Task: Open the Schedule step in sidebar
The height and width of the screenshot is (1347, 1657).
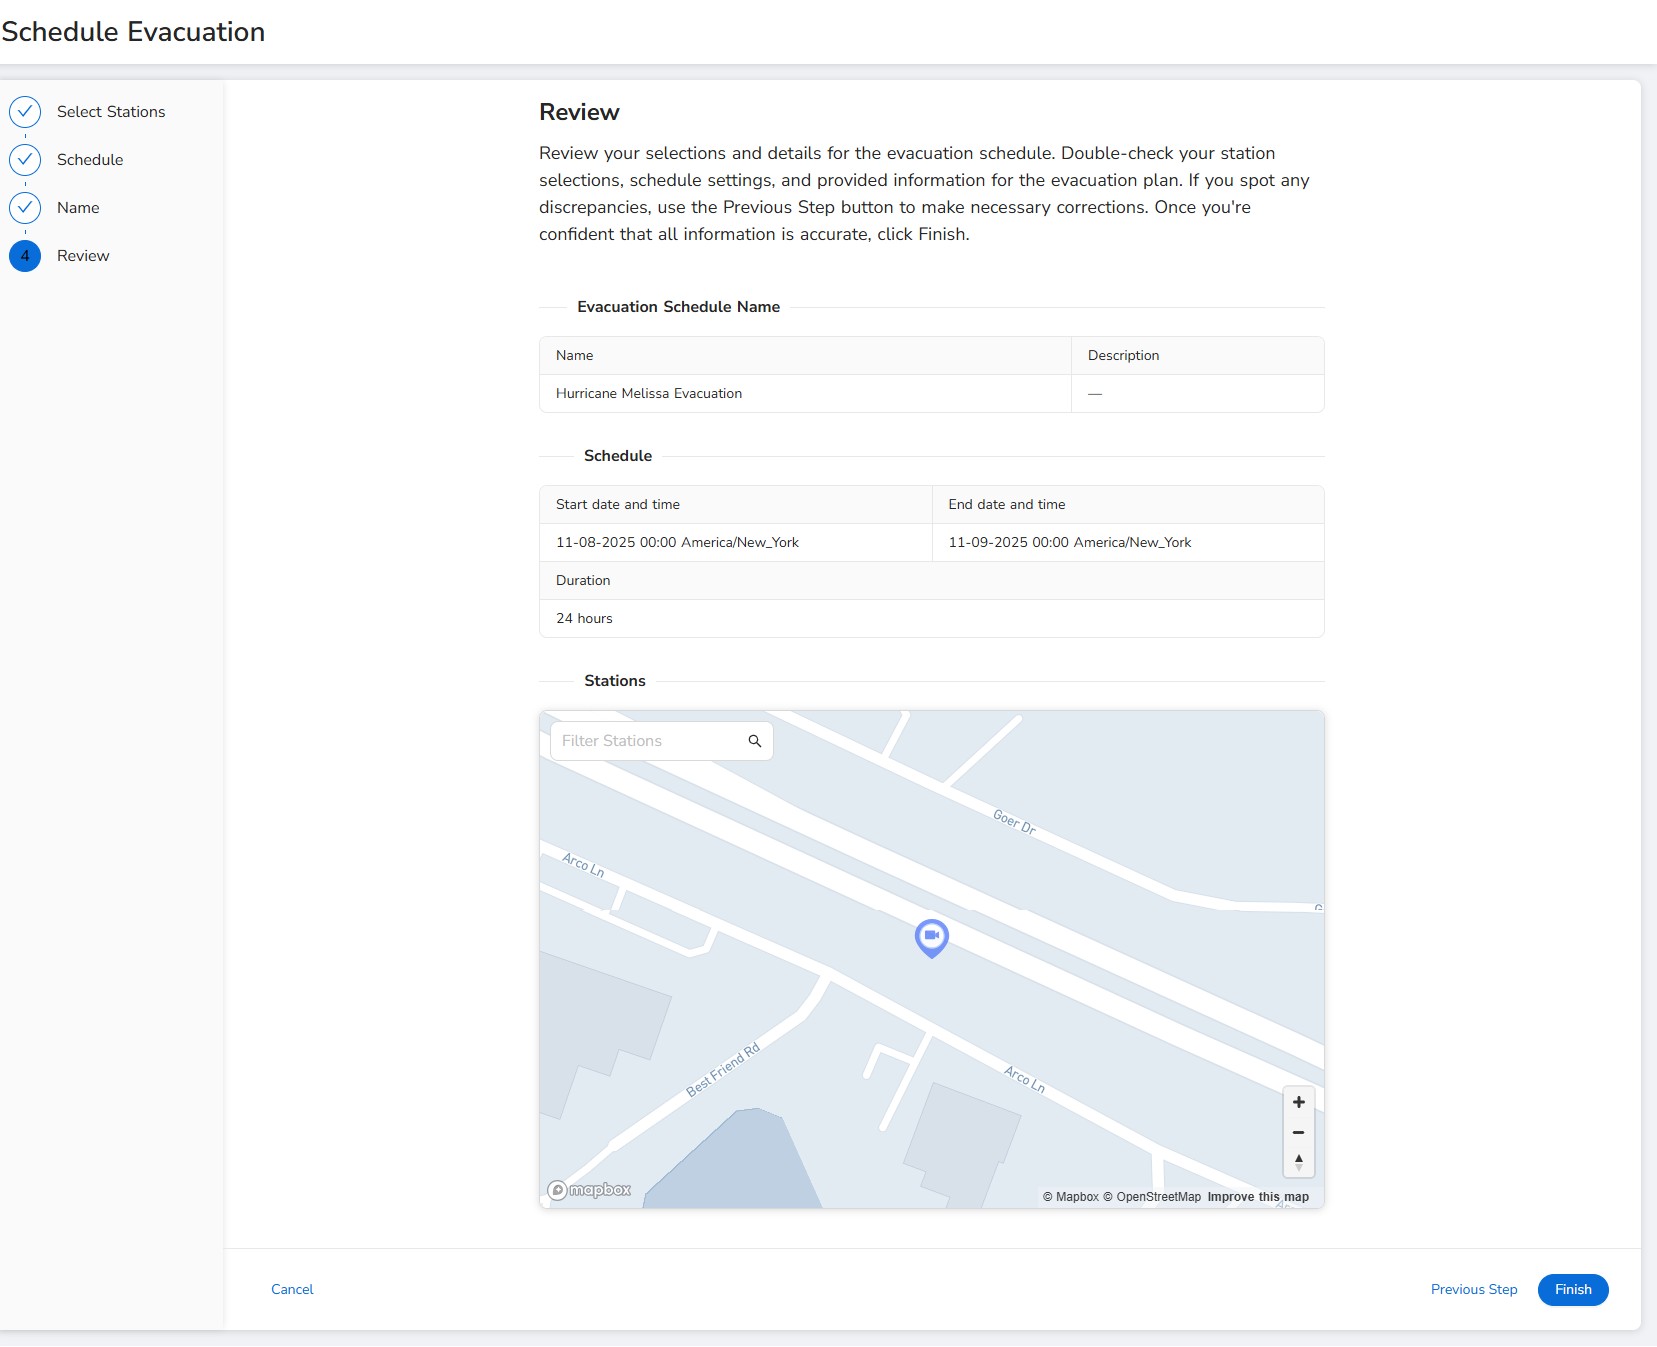Action: pyautogui.click(x=90, y=160)
